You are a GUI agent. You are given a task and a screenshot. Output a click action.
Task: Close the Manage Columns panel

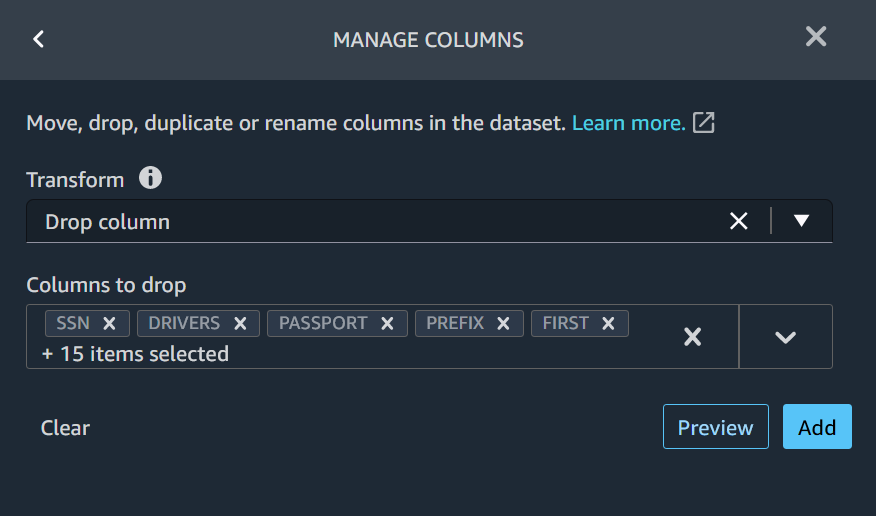pyautogui.click(x=816, y=37)
